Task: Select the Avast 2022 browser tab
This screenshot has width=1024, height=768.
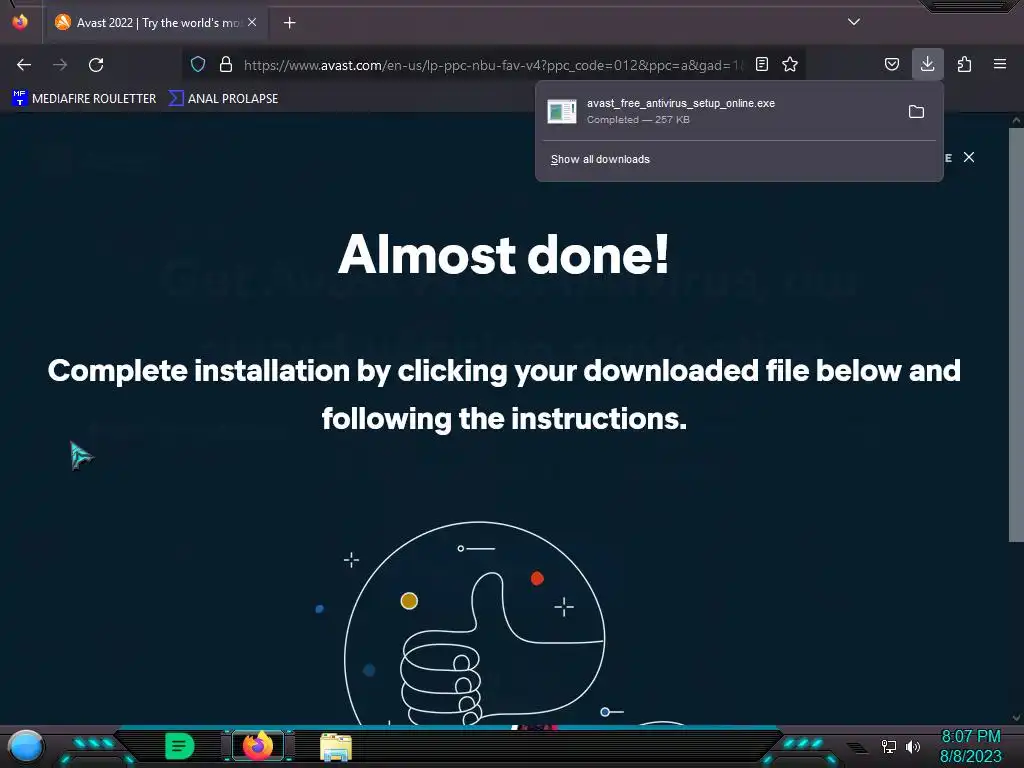Action: click(155, 23)
